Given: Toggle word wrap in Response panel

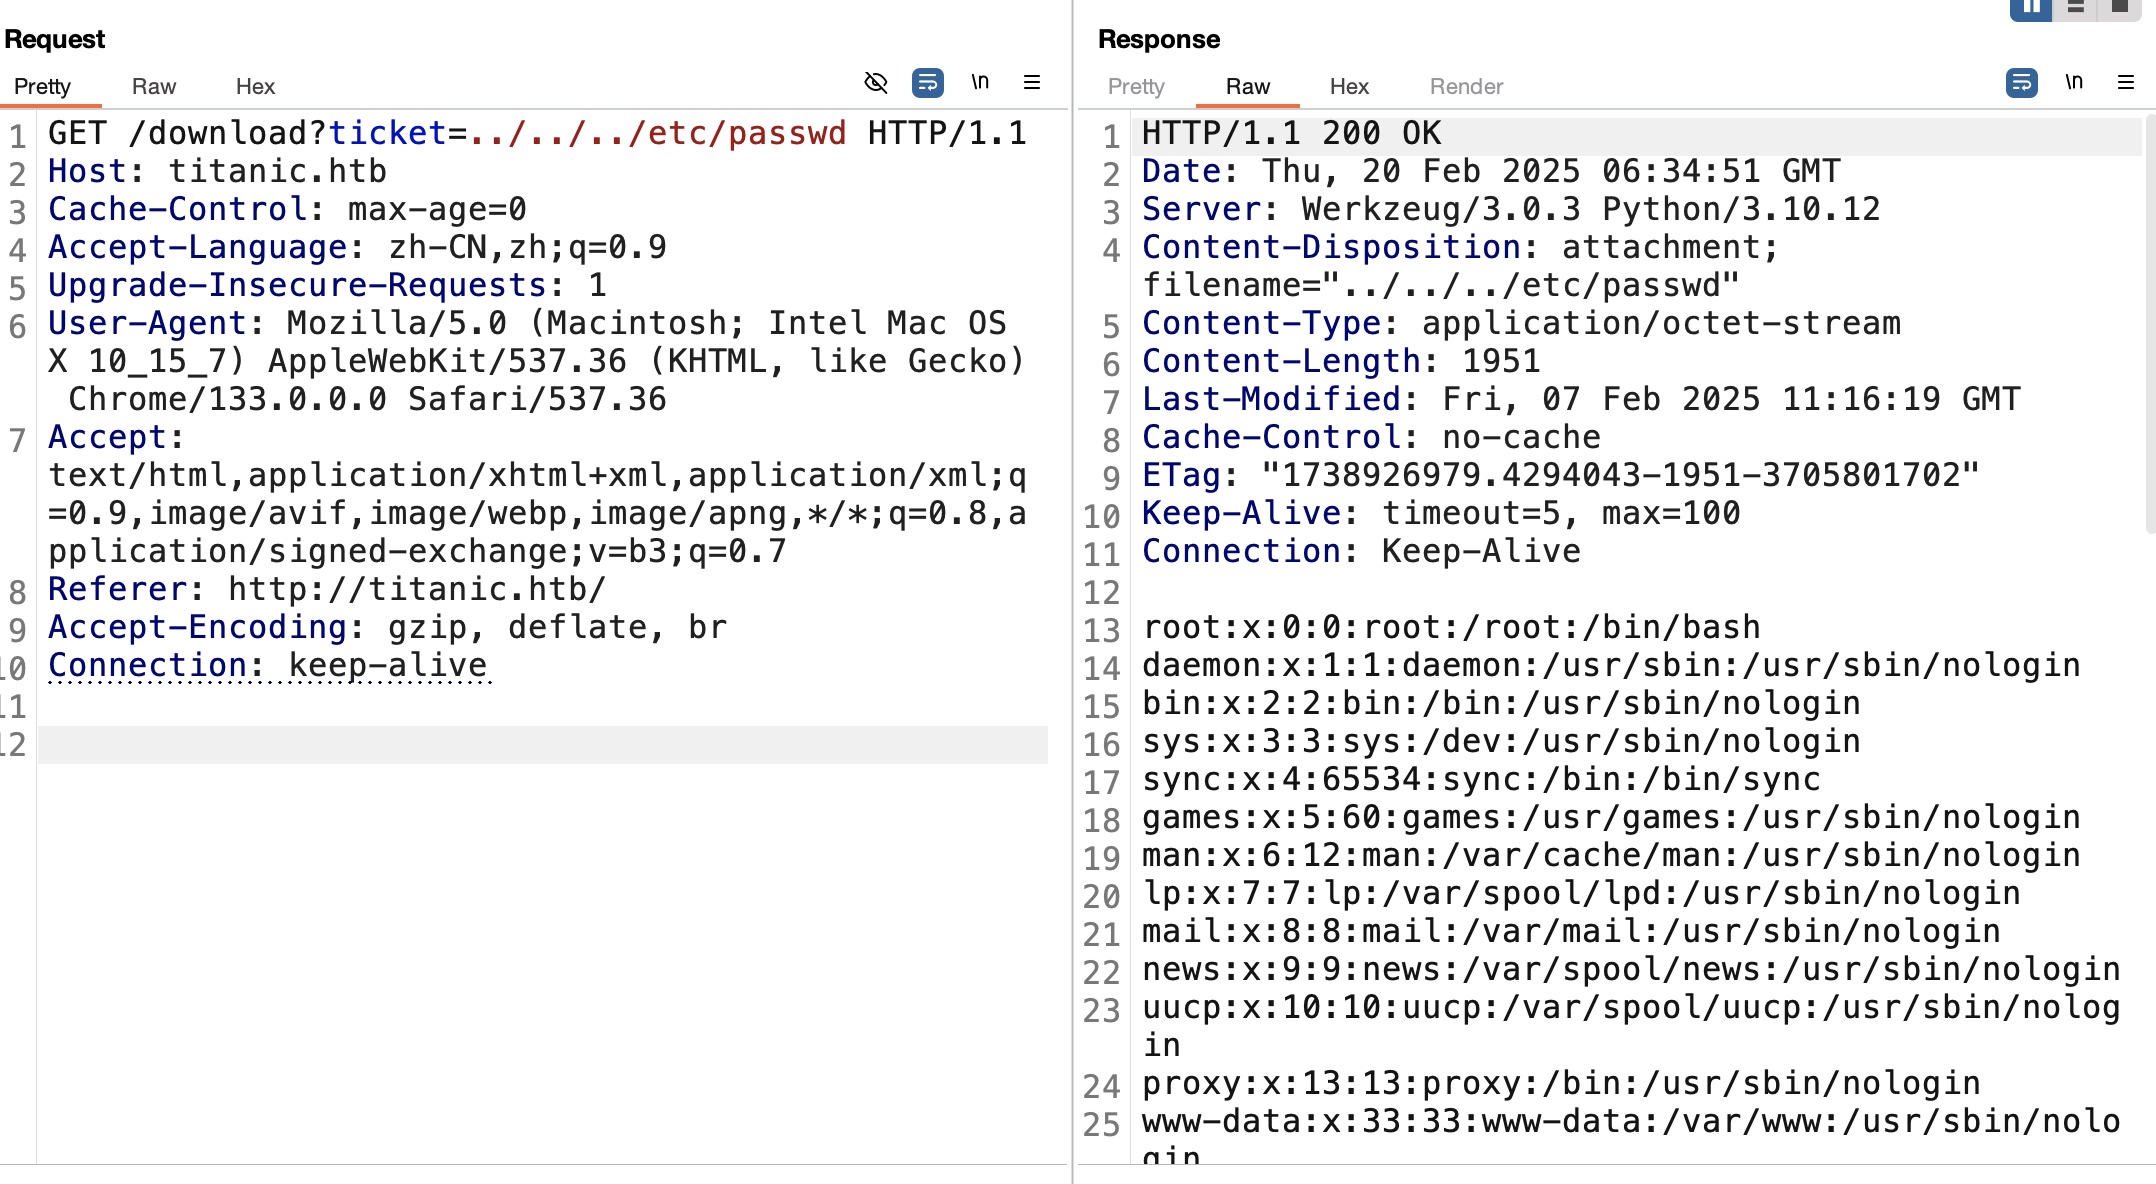Looking at the screenshot, I should (x=2022, y=82).
